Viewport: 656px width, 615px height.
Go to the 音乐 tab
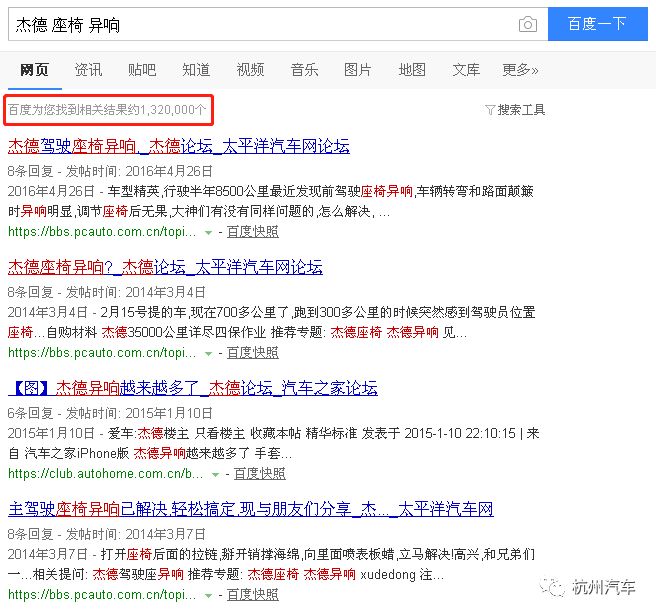pos(304,69)
